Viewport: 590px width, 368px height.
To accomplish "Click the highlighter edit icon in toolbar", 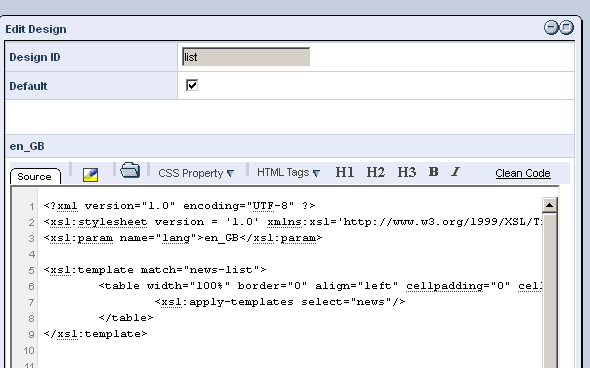I will click(x=90, y=175).
